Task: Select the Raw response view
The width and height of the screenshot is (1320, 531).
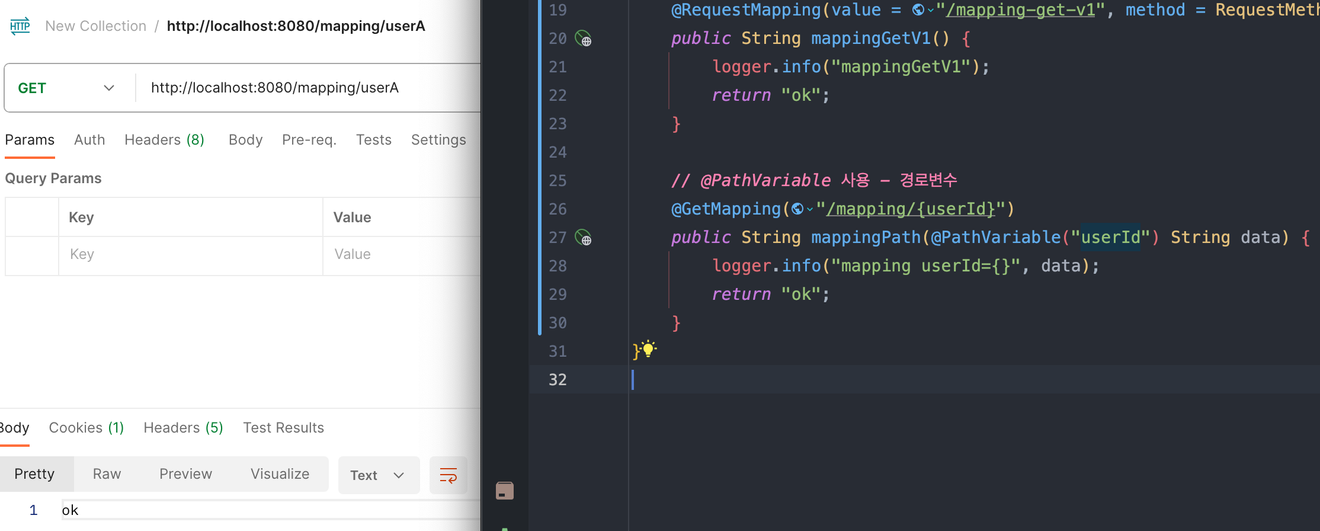Action: 107,474
